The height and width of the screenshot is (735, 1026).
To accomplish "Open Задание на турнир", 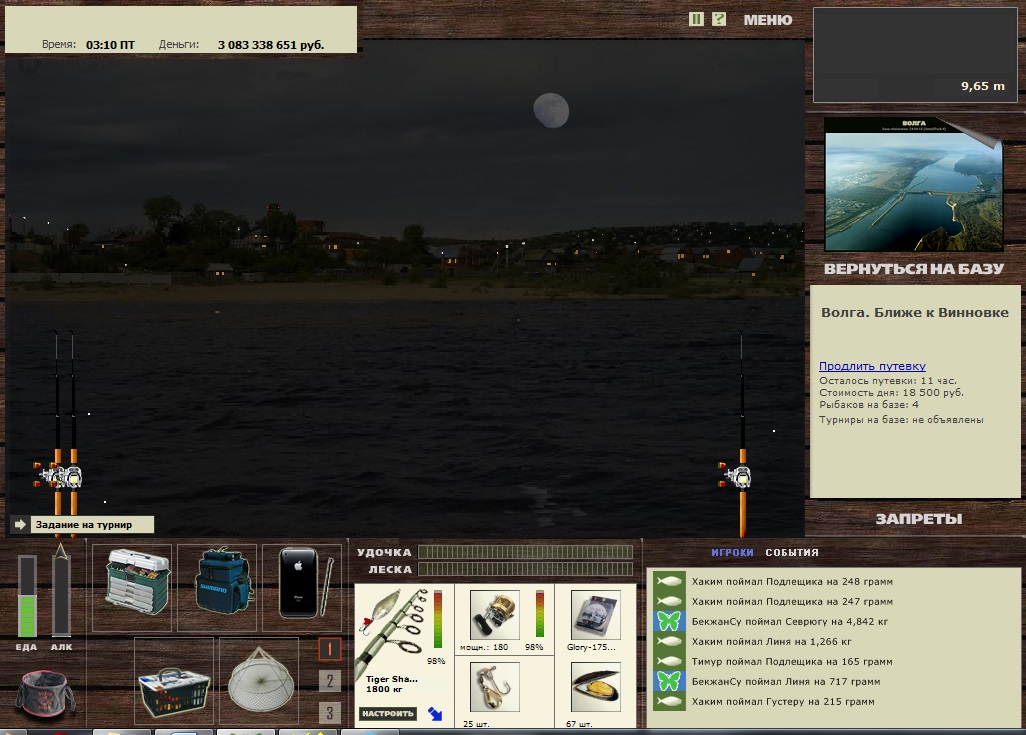I will (92, 524).
